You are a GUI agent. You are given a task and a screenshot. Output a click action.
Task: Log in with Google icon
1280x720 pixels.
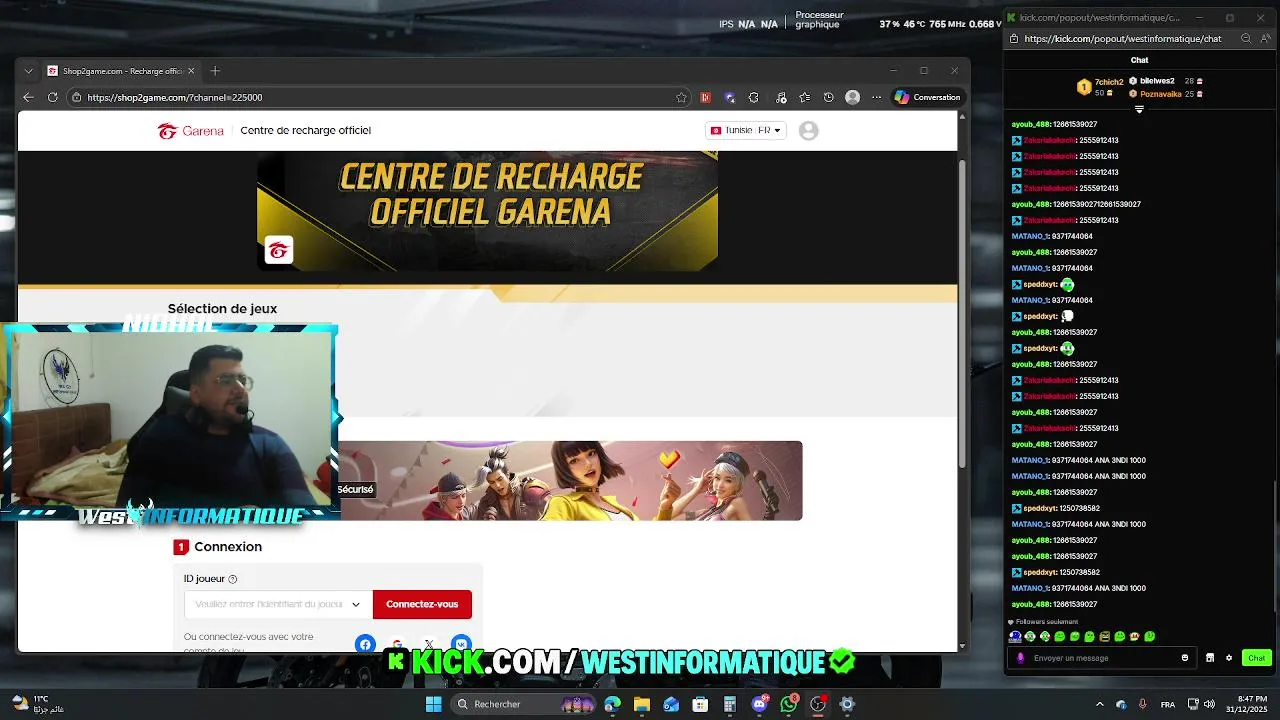coord(397,644)
